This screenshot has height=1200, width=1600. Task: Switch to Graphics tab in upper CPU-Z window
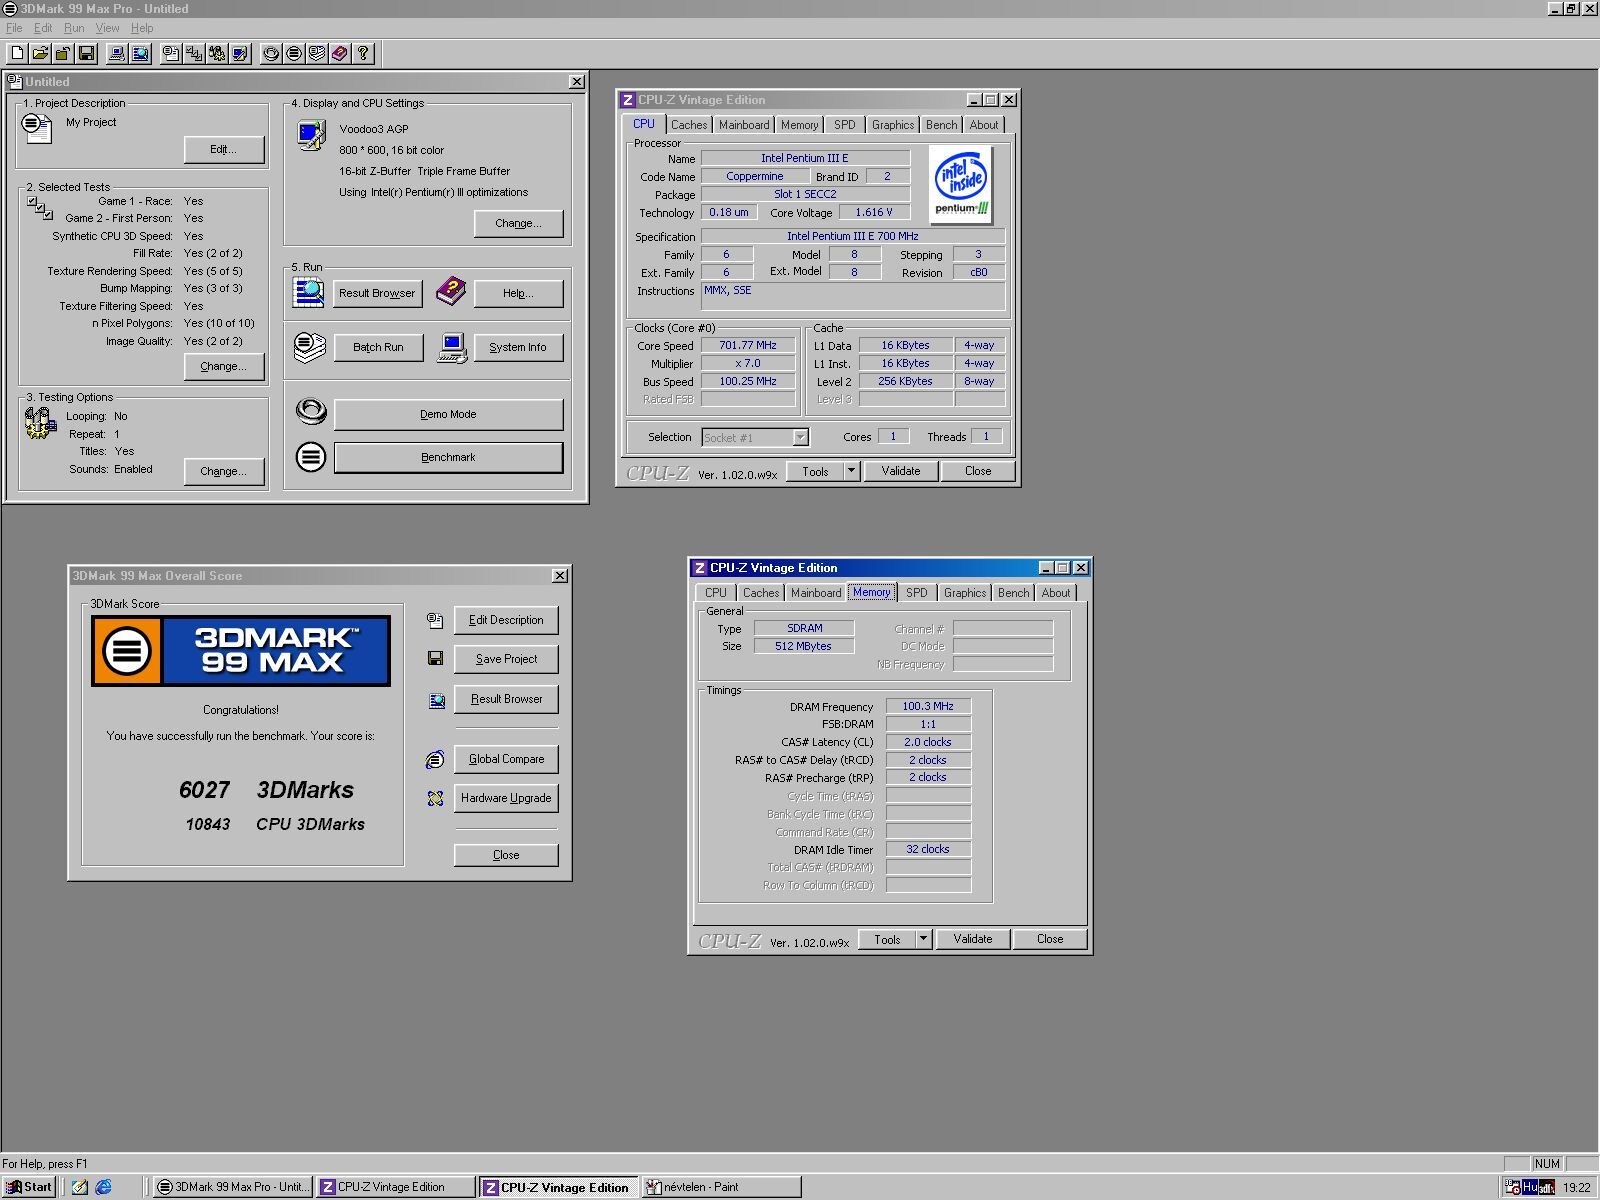click(x=893, y=125)
